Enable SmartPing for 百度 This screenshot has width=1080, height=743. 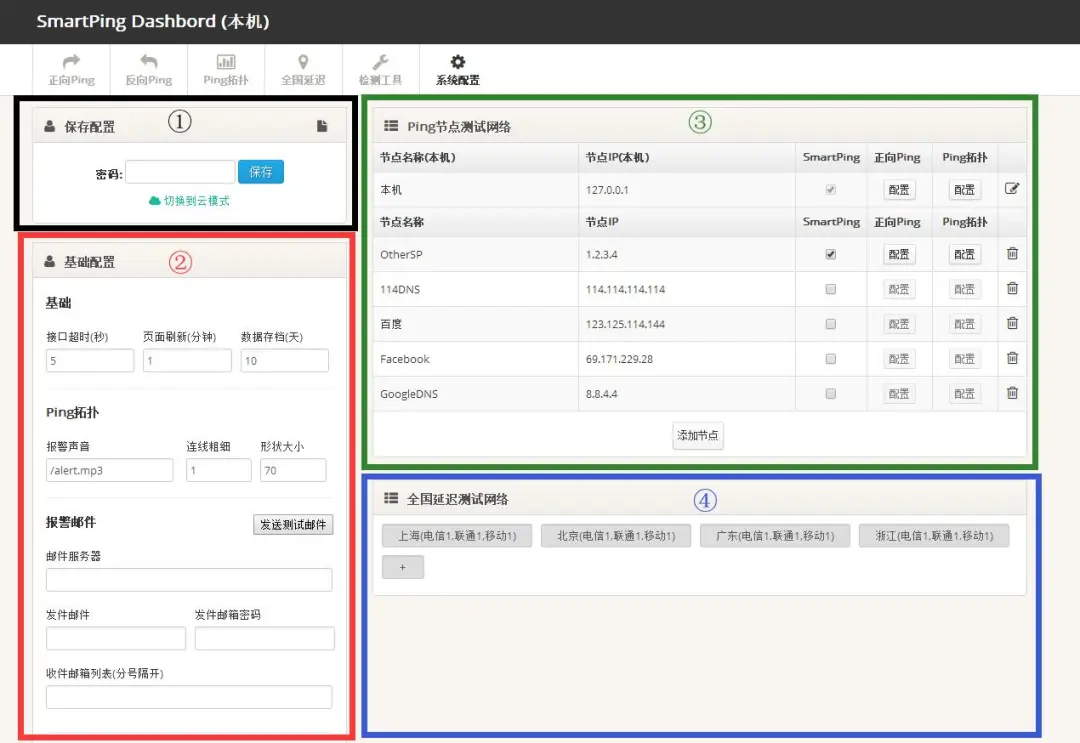(831, 324)
